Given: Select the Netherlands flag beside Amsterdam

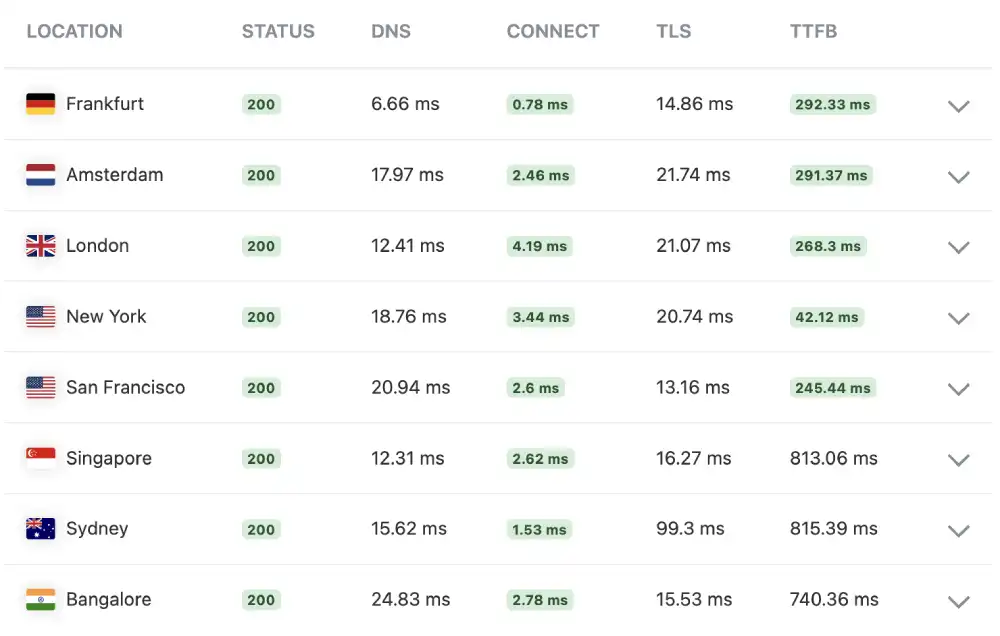Looking at the screenshot, I should pyautogui.click(x=40, y=174).
